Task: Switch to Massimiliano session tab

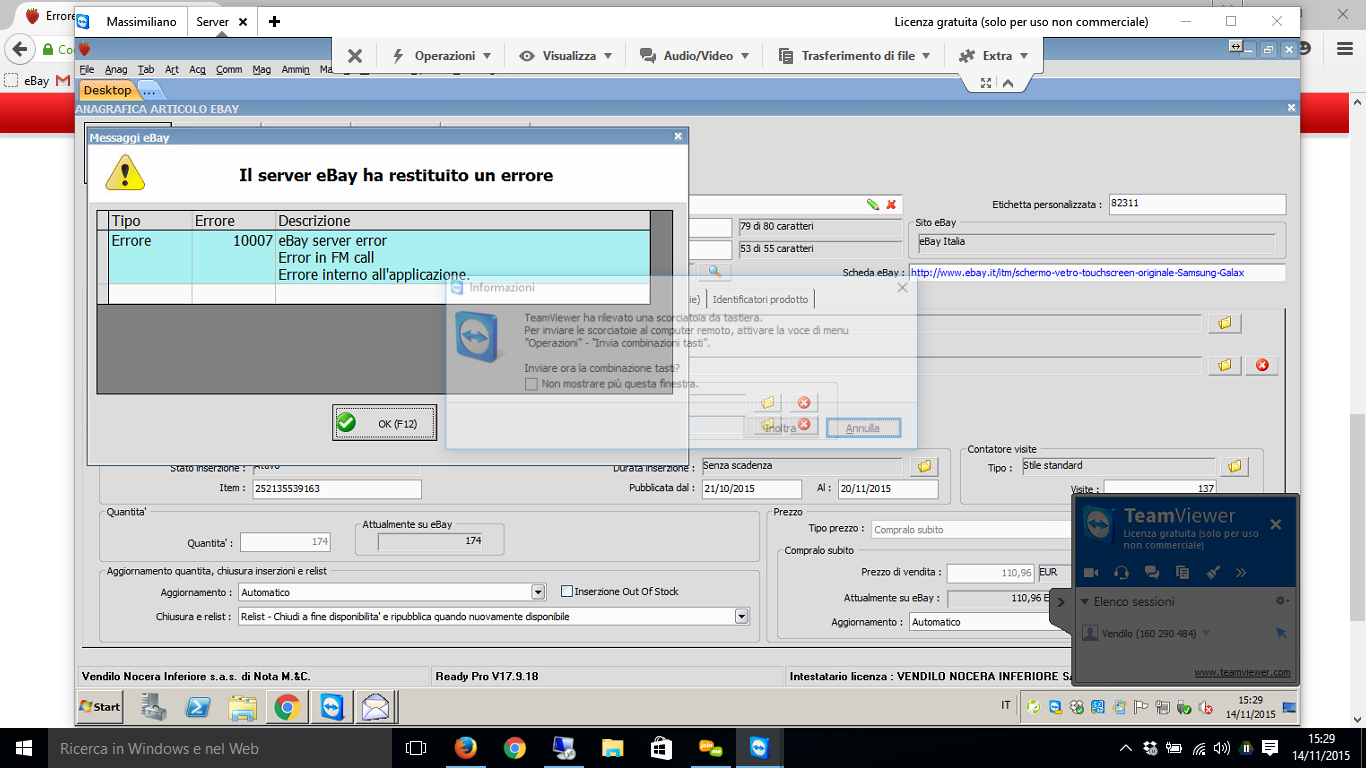Action: click(x=141, y=22)
